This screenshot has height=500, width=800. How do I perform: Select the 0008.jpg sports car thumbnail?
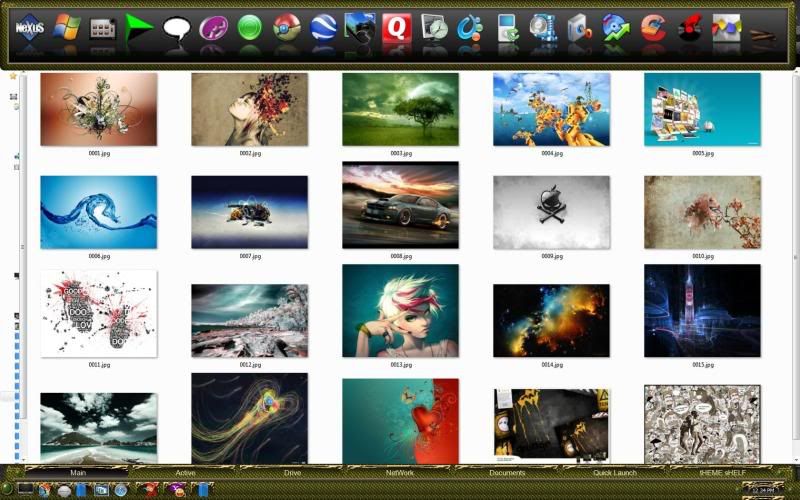coord(401,205)
